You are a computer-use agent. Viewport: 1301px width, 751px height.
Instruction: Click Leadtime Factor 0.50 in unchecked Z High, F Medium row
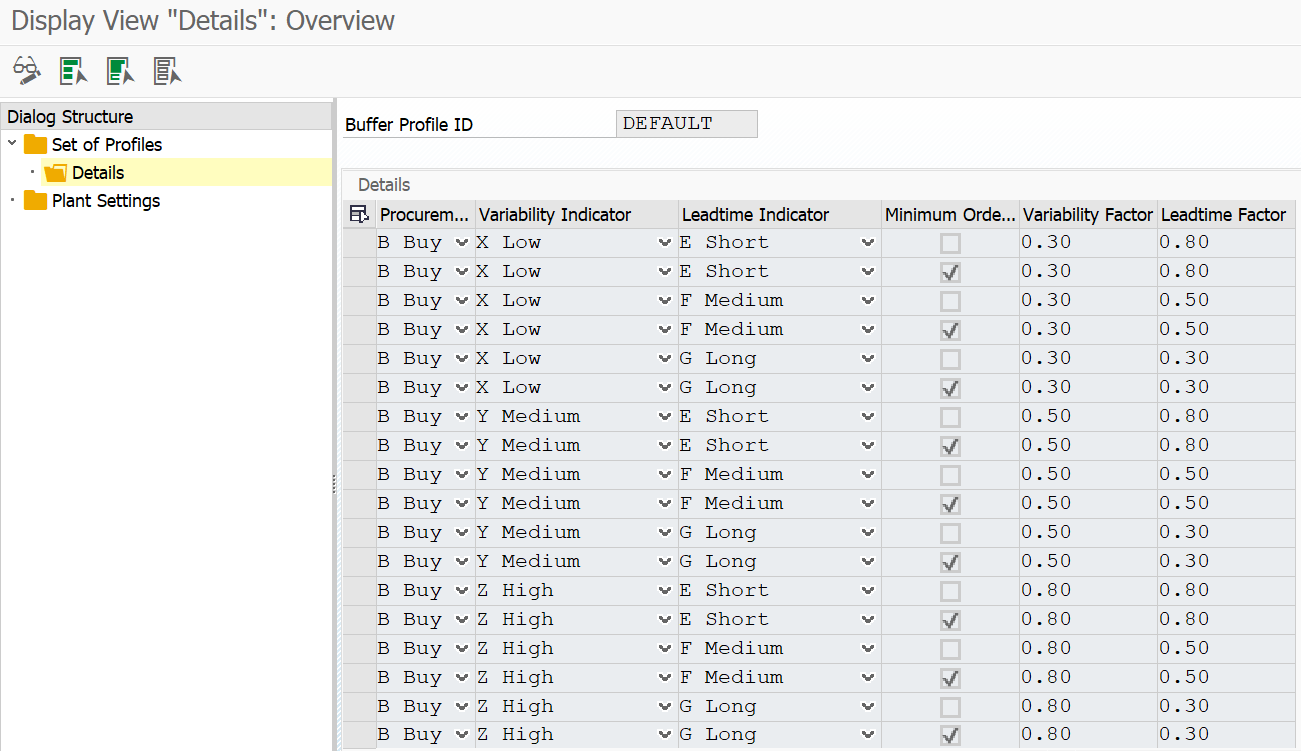click(1227, 649)
